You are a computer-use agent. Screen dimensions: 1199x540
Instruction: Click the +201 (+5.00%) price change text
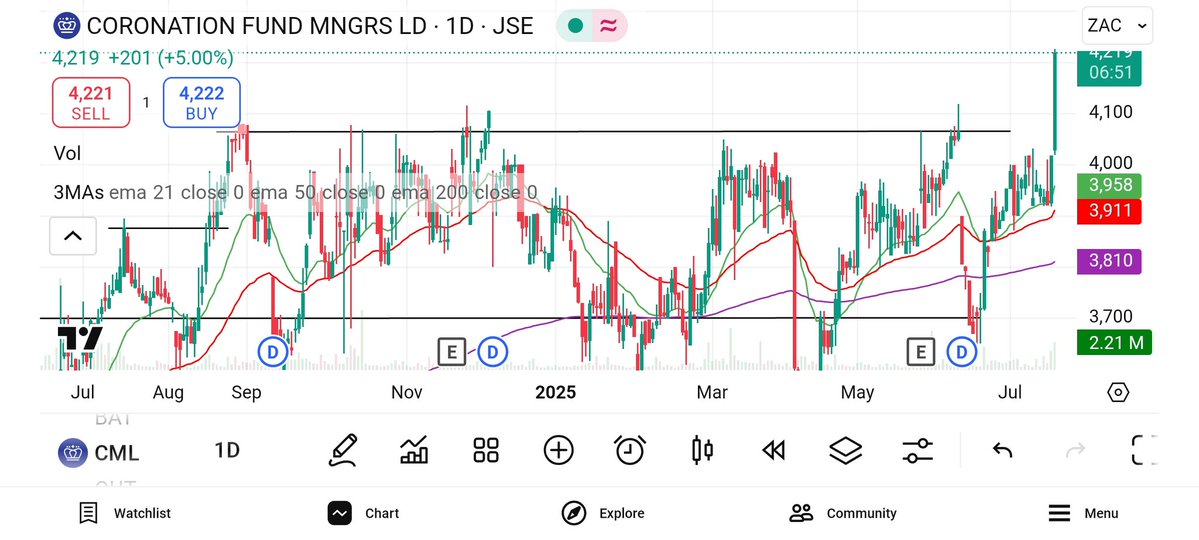[171, 58]
